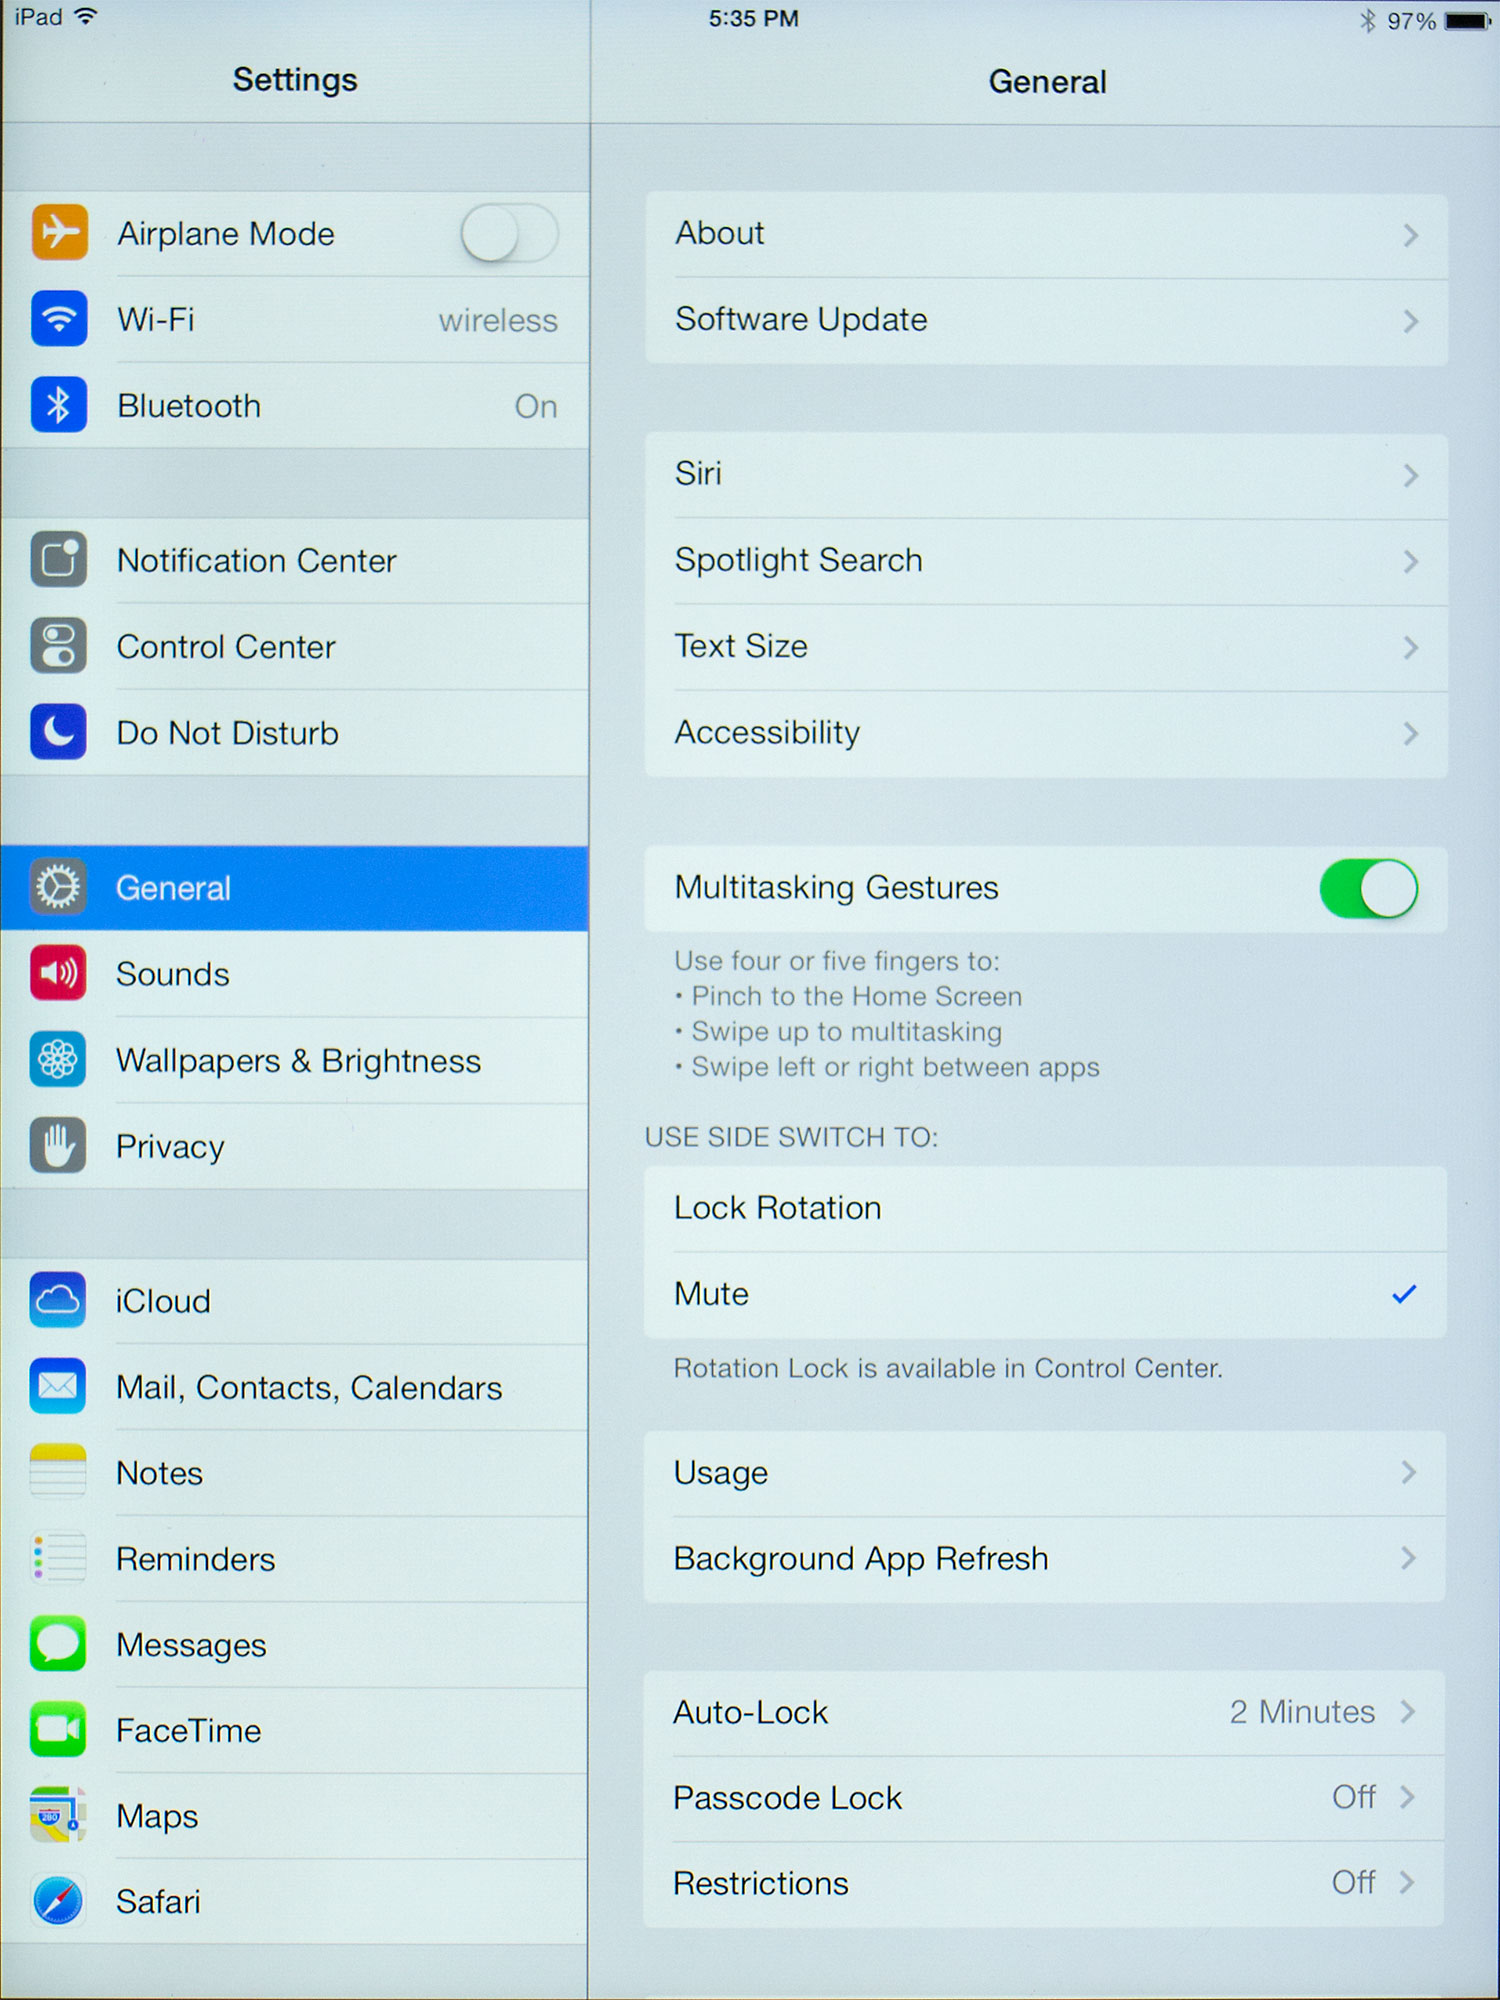
Task: Tap the Passcode Lock 'Off' value
Action: click(x=1354, y=1797)
